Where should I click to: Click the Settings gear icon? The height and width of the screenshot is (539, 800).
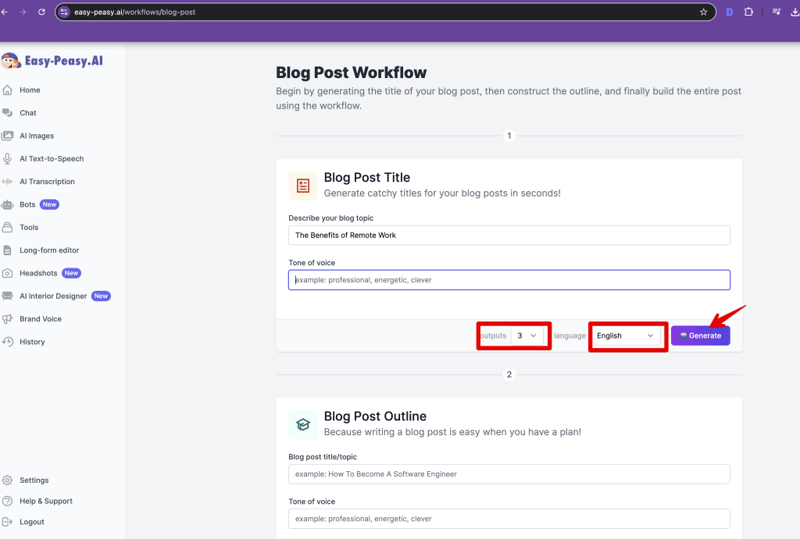pyautogui.click(x=8, y=480)
